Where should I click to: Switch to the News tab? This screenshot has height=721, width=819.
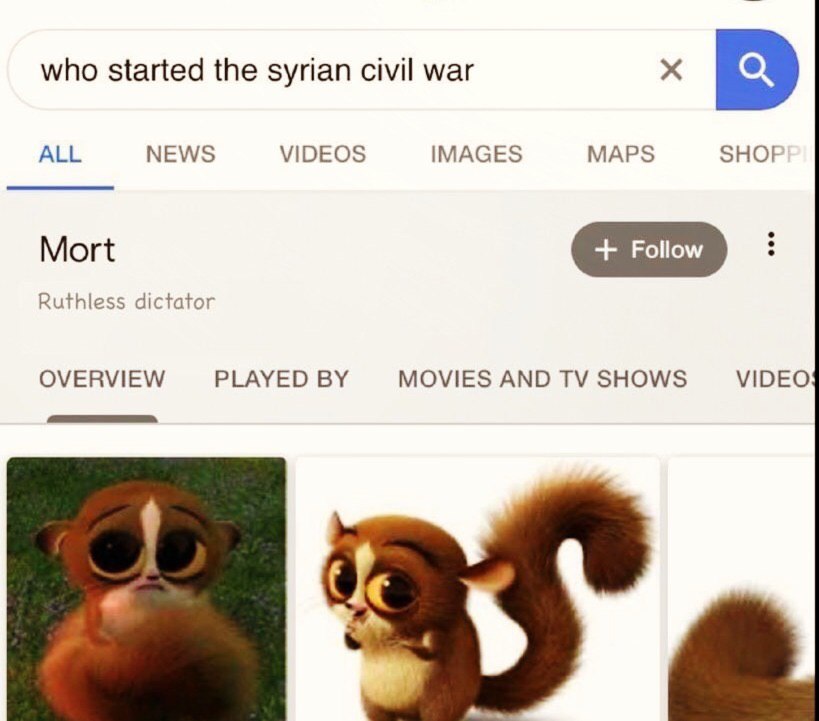point(180,154)
